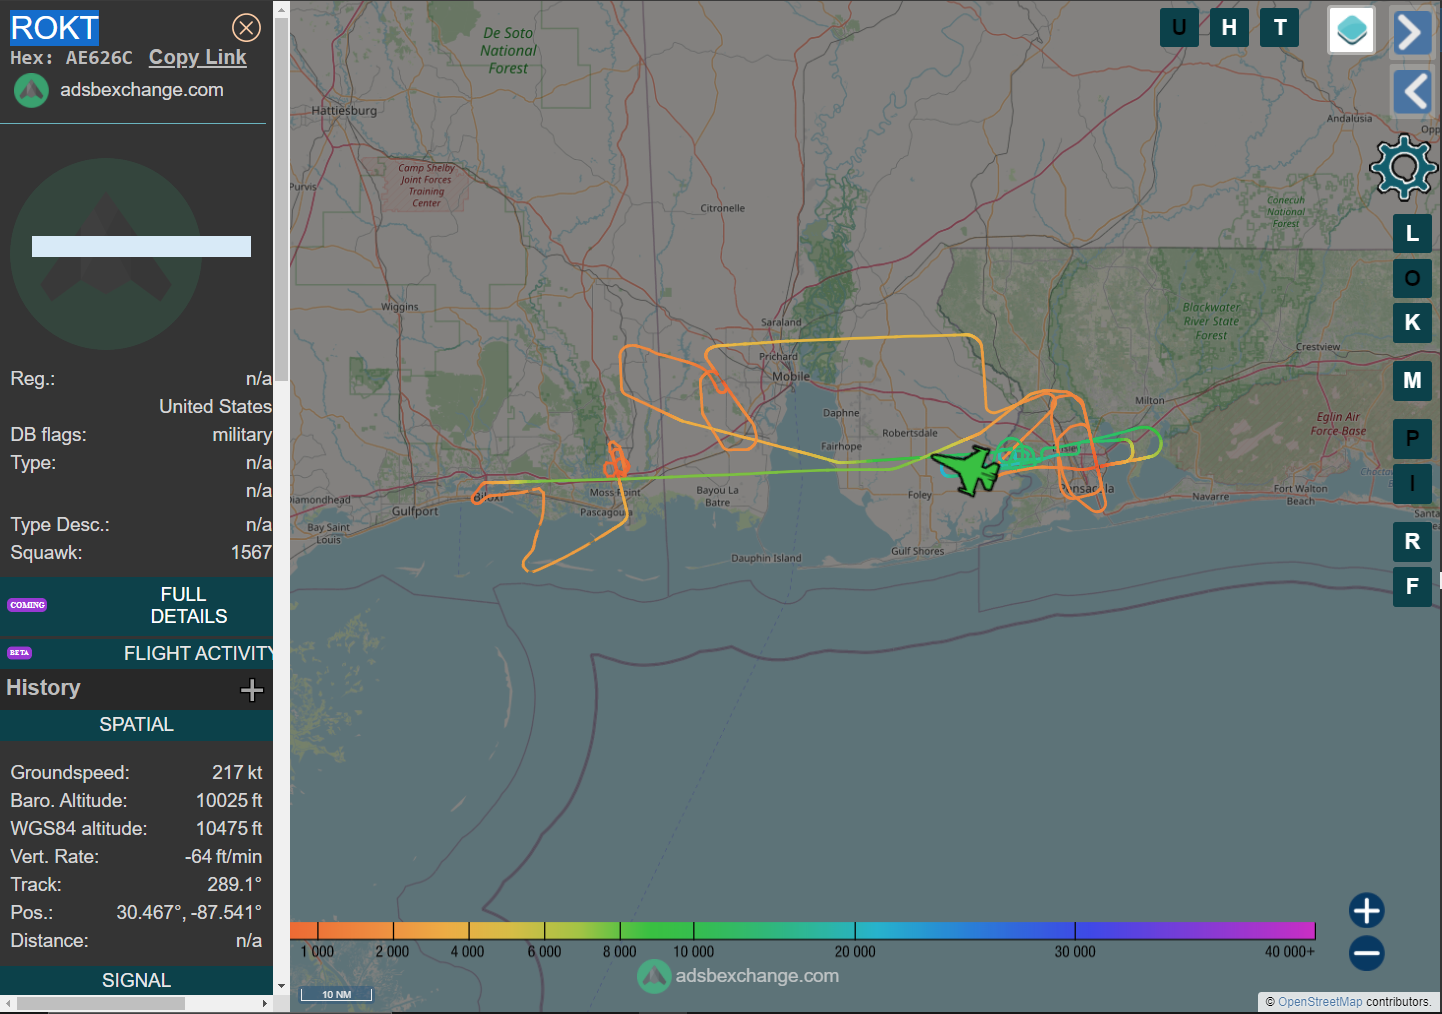The image size is (1442, 1014).
Task: Toggle the H map button
Action: 1229,27
